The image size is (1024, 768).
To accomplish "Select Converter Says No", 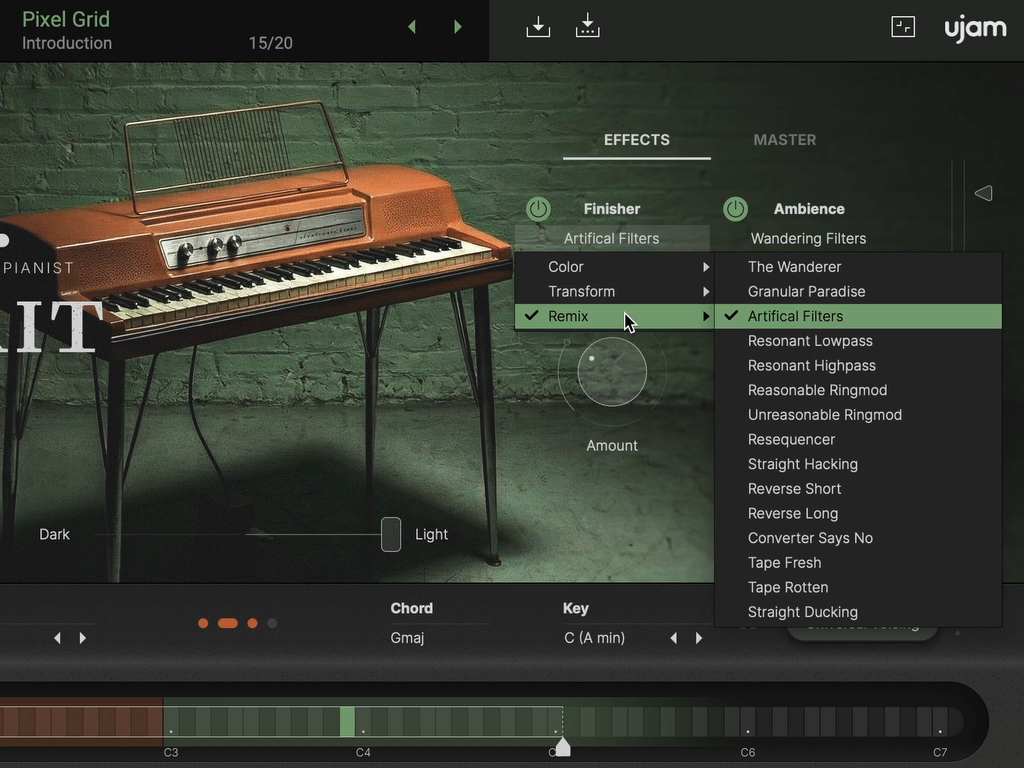I will click(x=858, y=538).
